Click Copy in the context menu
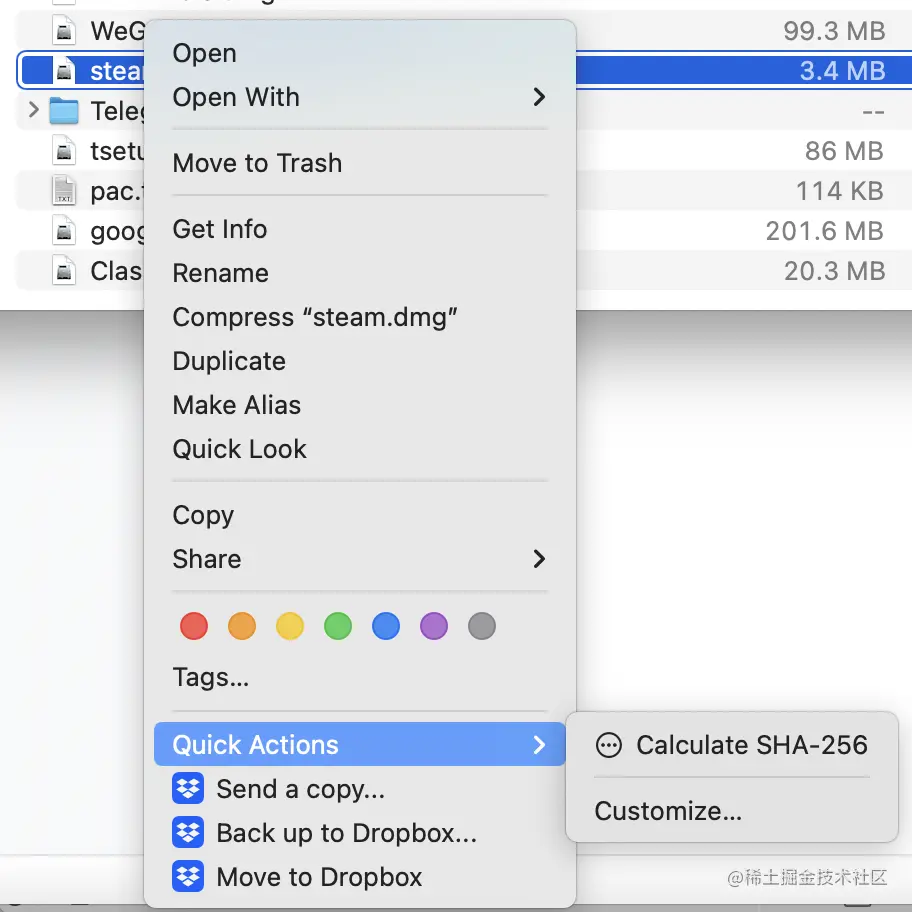Screen dimensions: 912x912 (x=203, y=516)
